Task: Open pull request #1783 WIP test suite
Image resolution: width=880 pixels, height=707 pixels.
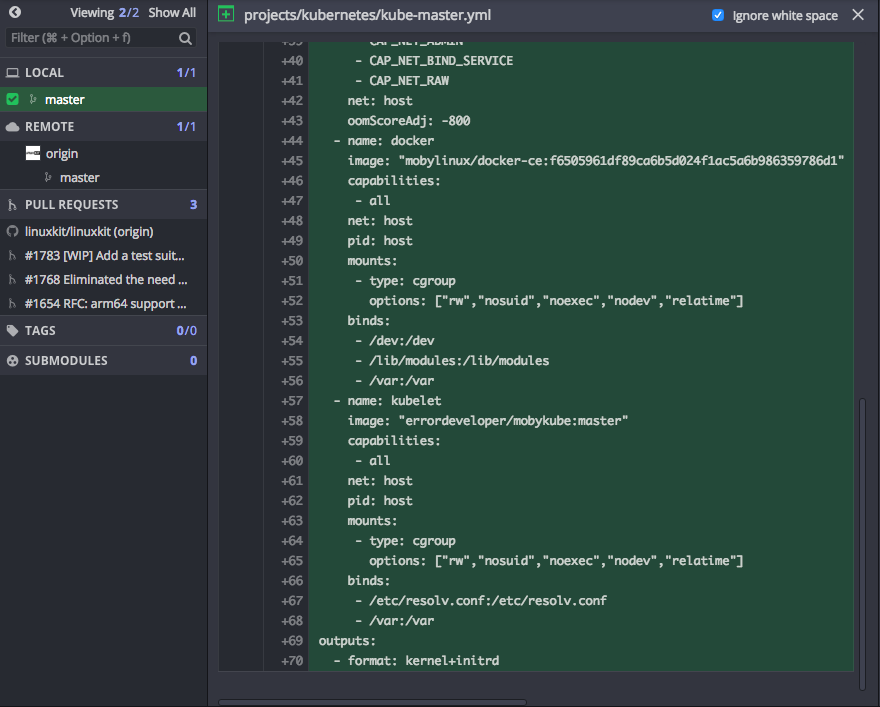Action: click(x=104, y=256)
